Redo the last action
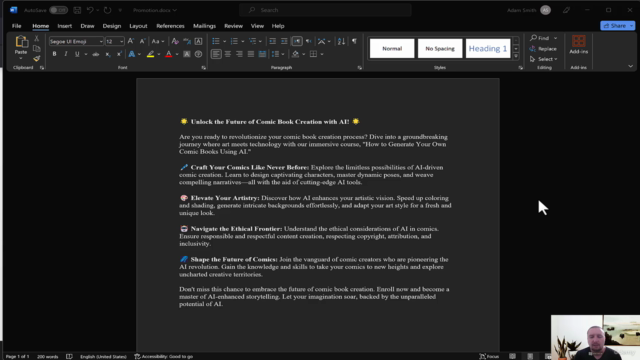Viewport: 640px width, 360px height. point(107,10)
